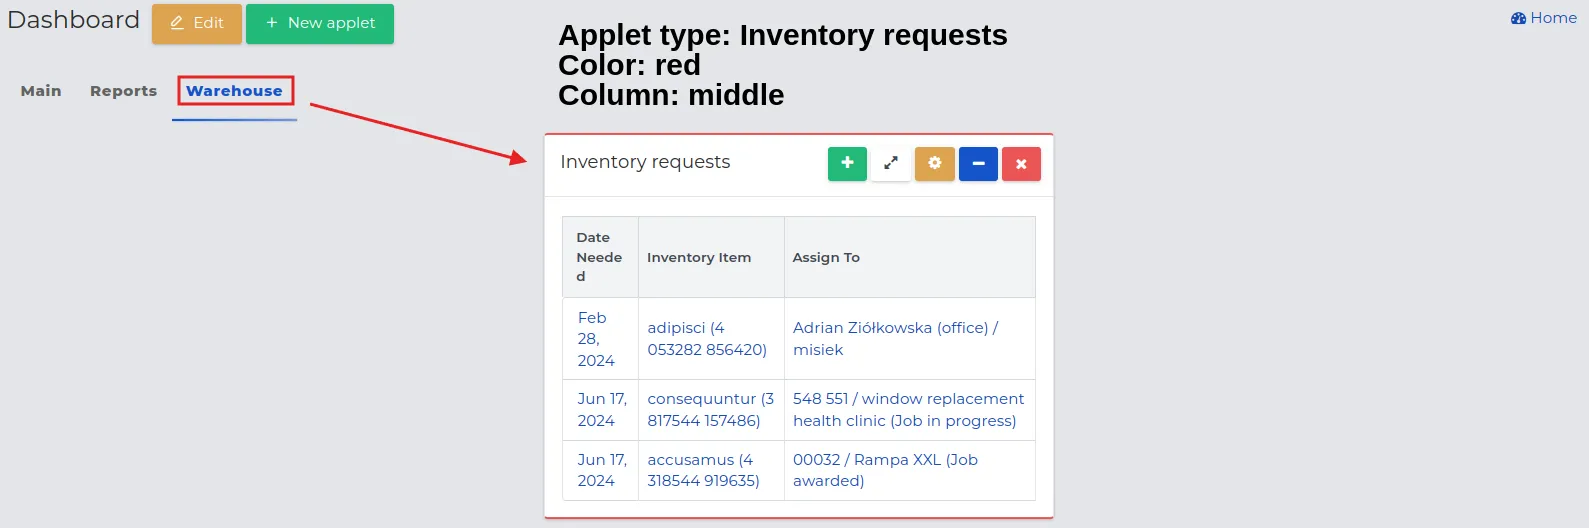Open the window replacement health clinic job link
Image resolution: width=1589 pixels, height=528 pixels.
coord(908,410)
